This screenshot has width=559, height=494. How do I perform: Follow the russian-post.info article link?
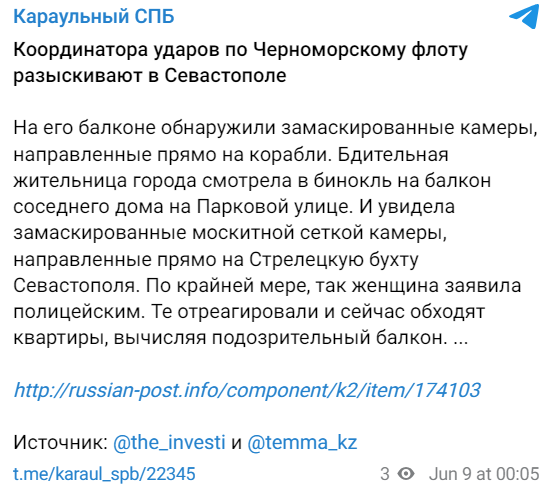coord(247,390)
